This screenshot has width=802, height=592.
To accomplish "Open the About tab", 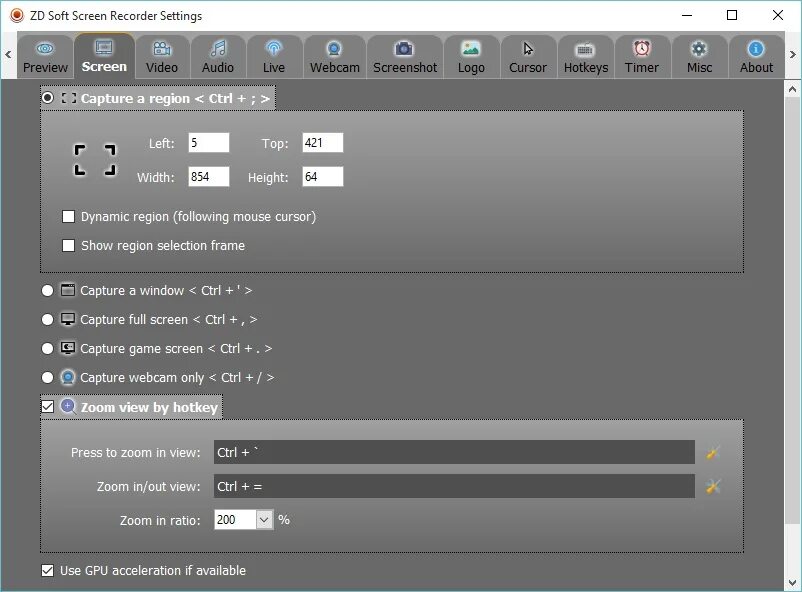I will tap(756, 57).
